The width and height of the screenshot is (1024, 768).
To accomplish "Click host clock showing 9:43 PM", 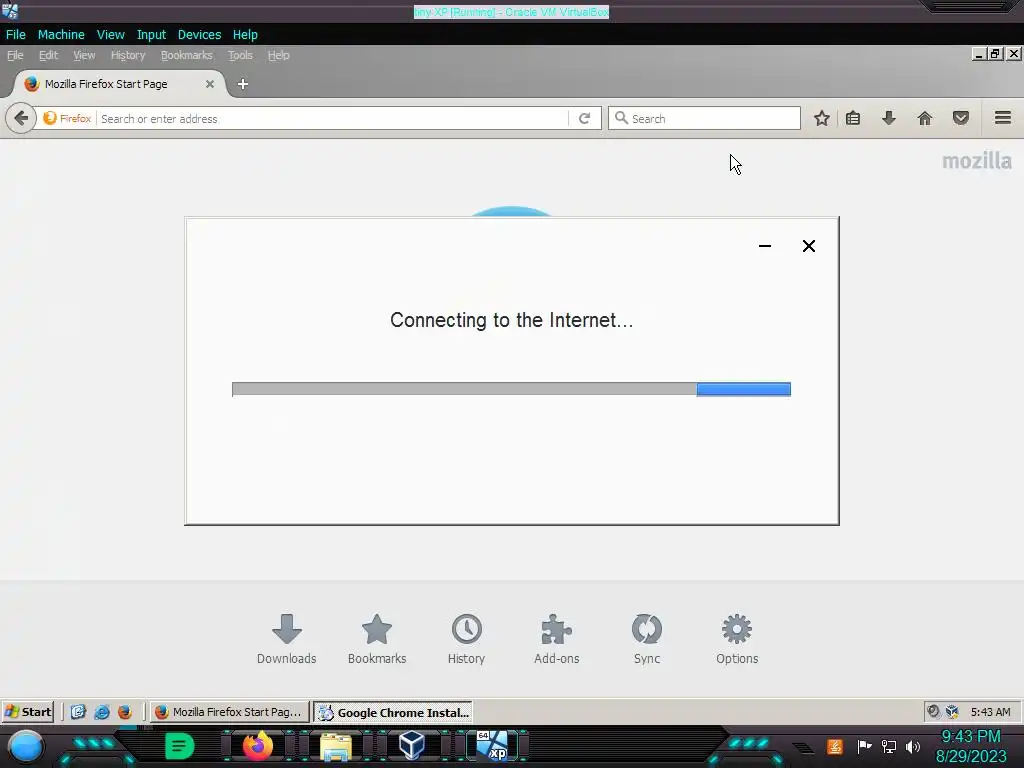I will [x=971, y=737].
